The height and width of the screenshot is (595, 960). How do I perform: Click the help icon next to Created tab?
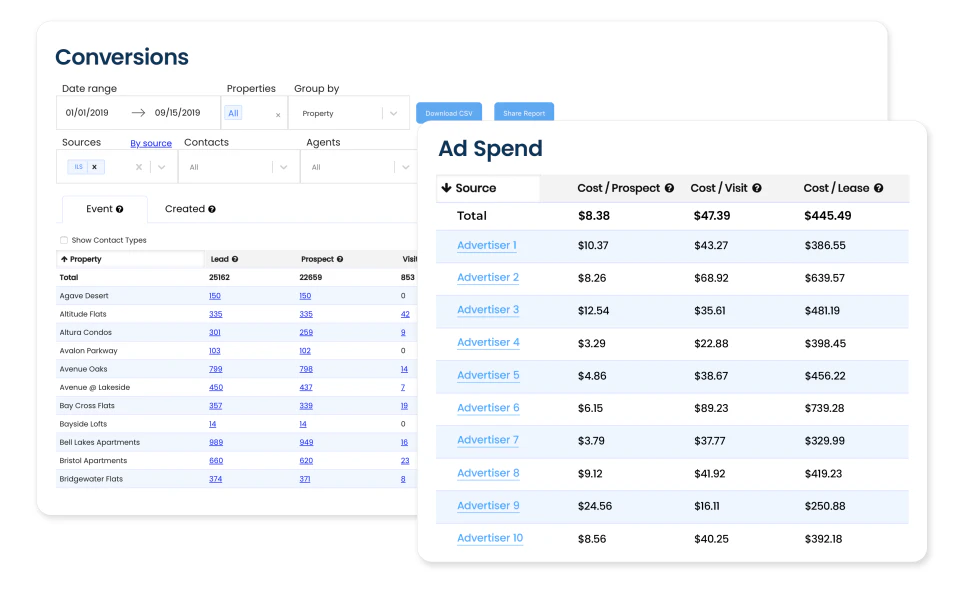pyautogui.click(x=212, y=208)
